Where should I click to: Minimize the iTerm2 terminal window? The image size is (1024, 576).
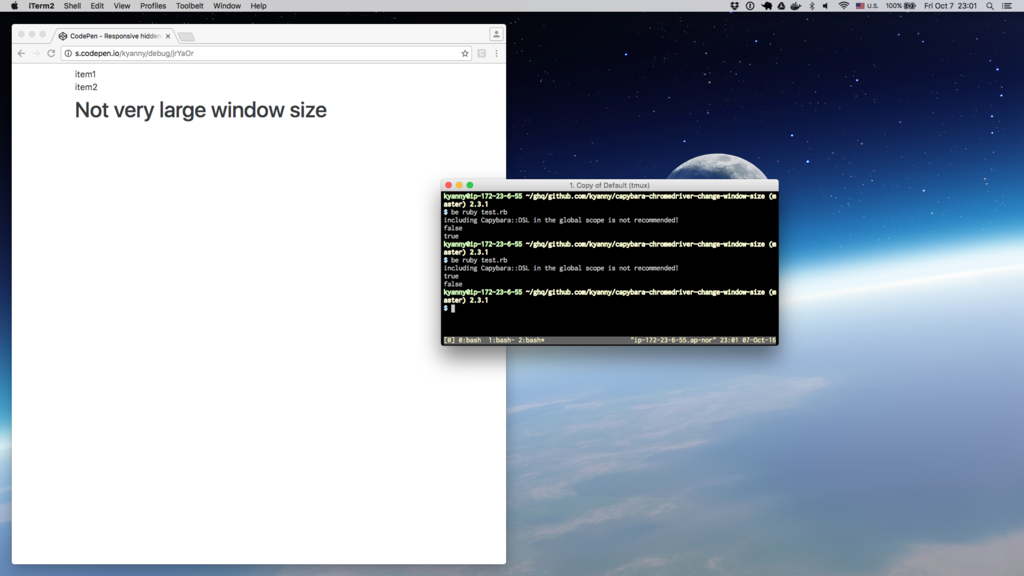tap(459, 185)
